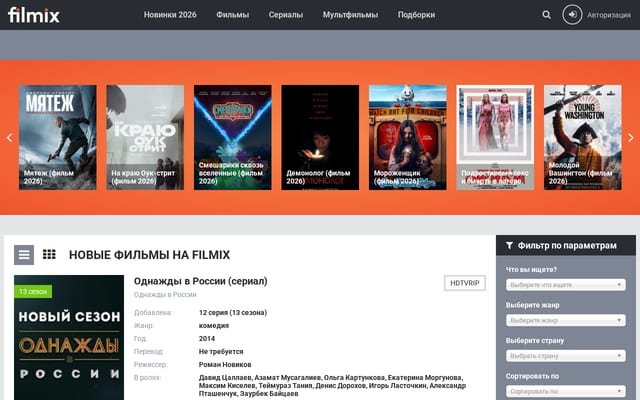Open Мультфильмы menu item
640x400 pixels.
click(350, 15)
